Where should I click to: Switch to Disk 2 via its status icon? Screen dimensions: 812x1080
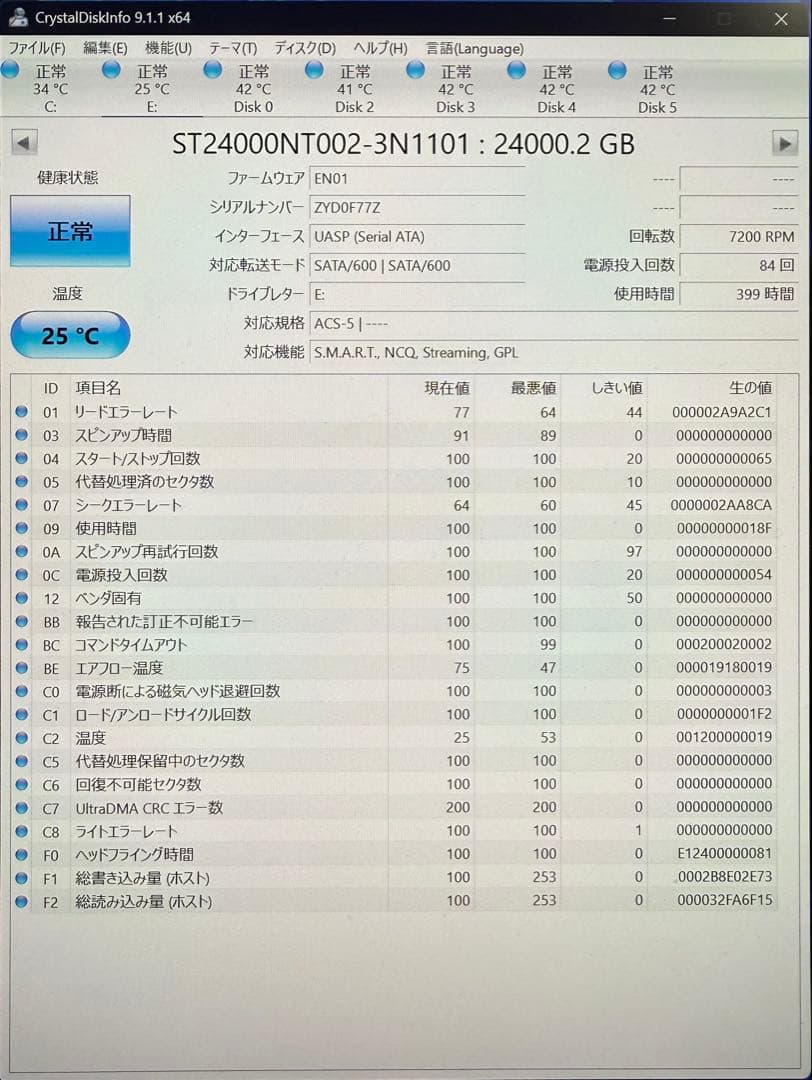point(313,70)
